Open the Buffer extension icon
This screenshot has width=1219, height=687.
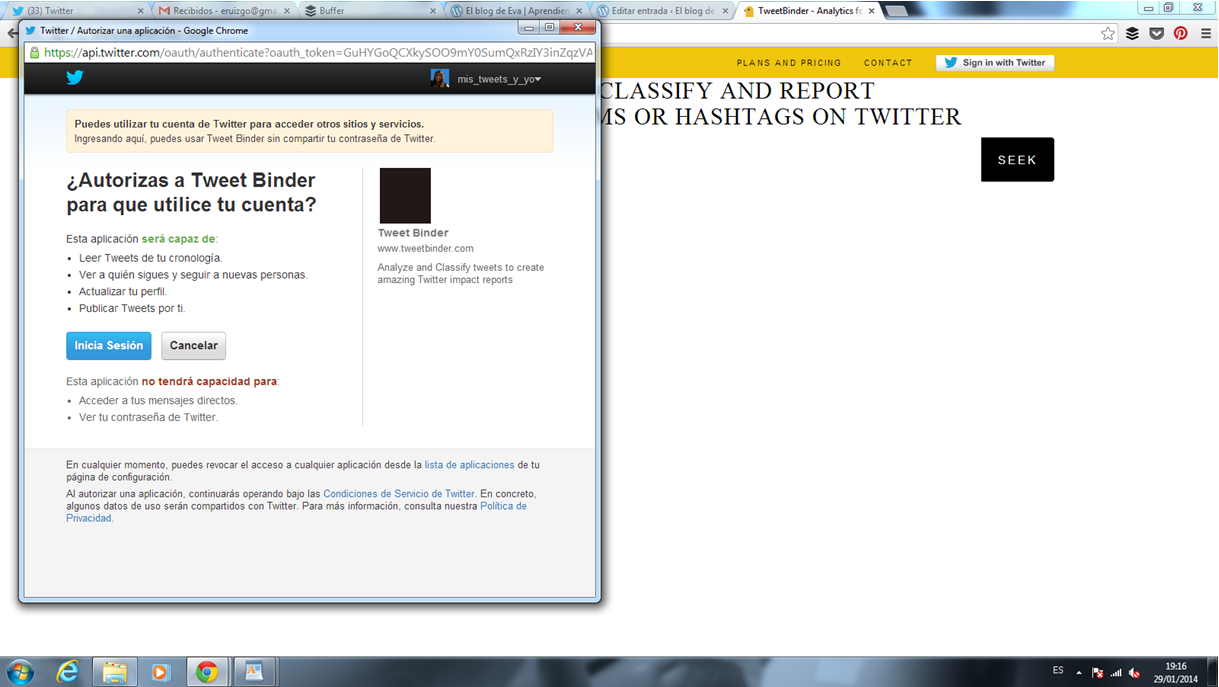tap(1132, 33)
